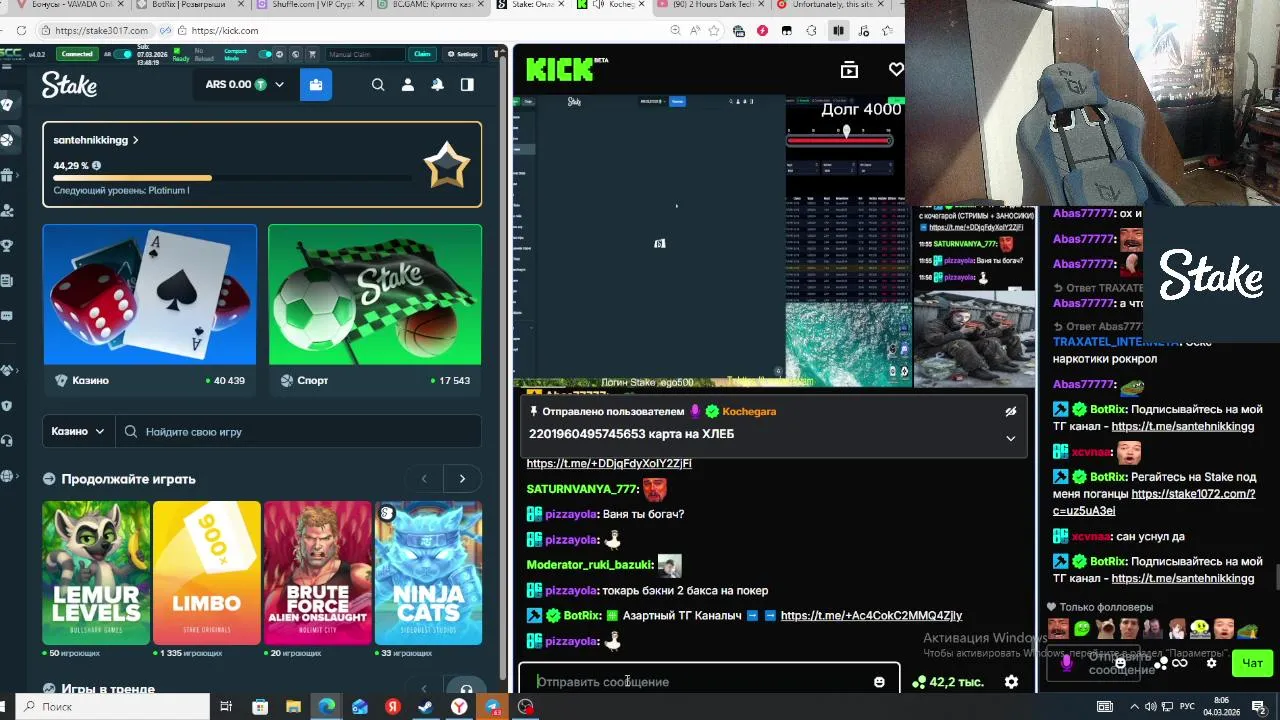The width and height of the screenshot is (1280, 720).
Task: Open the Казино category dropdown
Action: (x=78, y=432)
